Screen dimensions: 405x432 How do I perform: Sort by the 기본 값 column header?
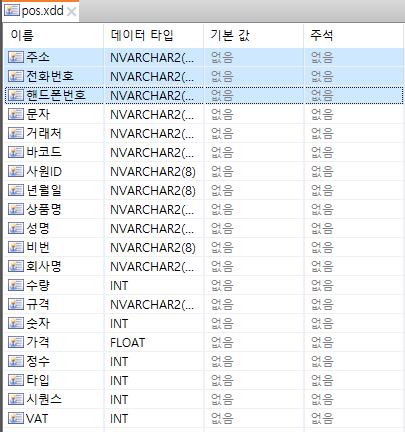point(253,35)
